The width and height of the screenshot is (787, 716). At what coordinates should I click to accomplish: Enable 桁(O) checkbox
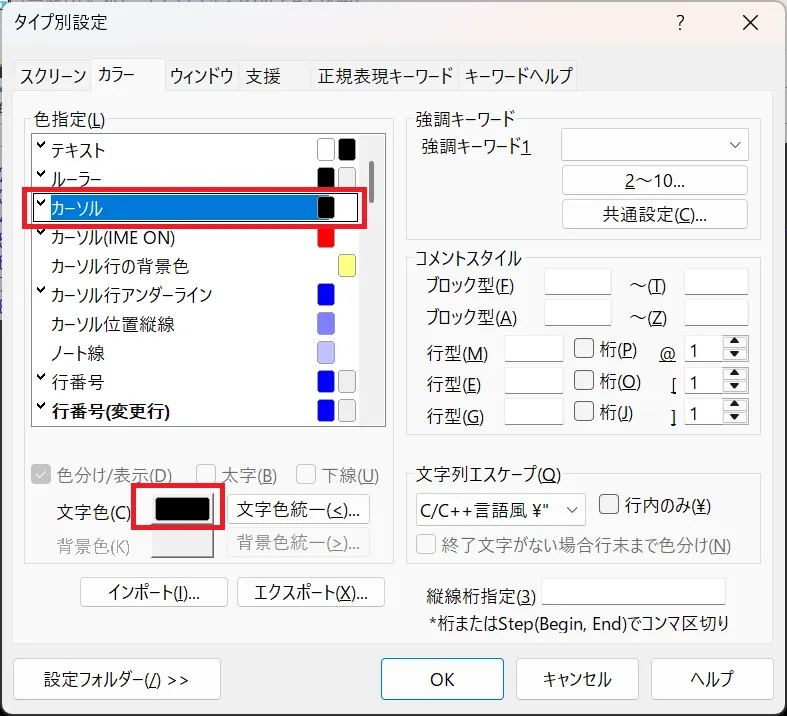click(584, 380)
